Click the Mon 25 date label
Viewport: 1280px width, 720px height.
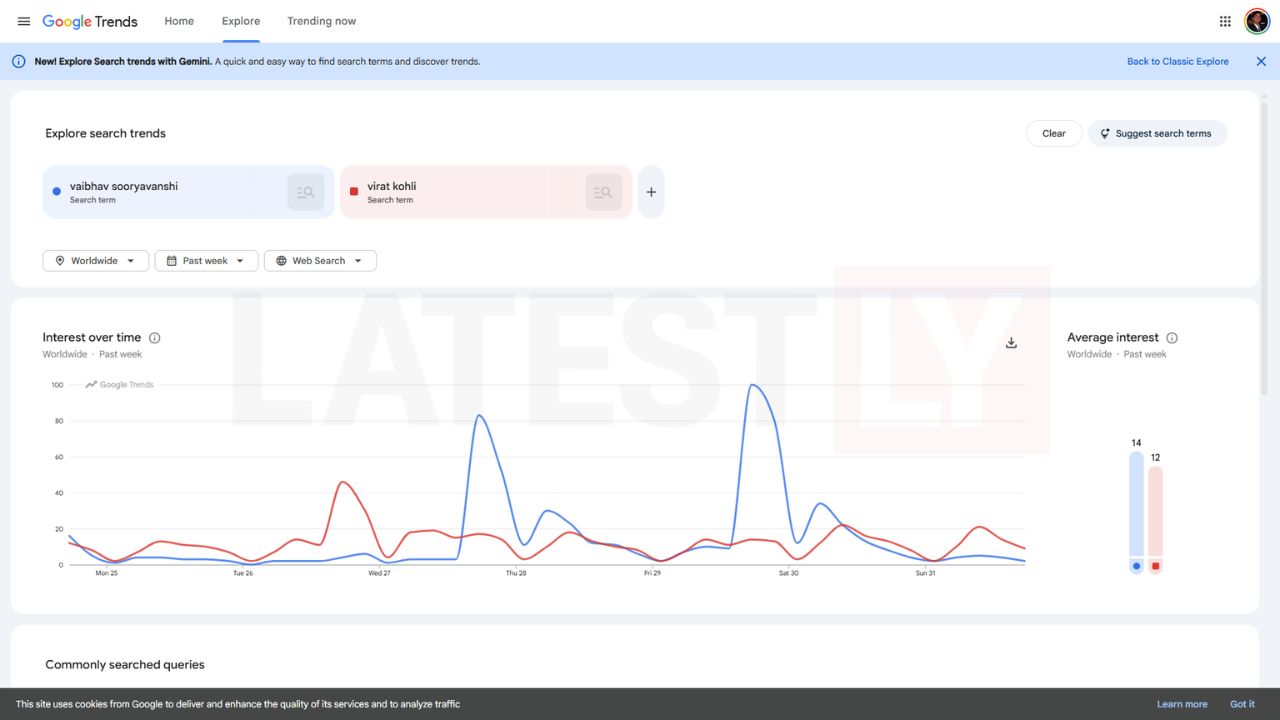click(106, 573)
